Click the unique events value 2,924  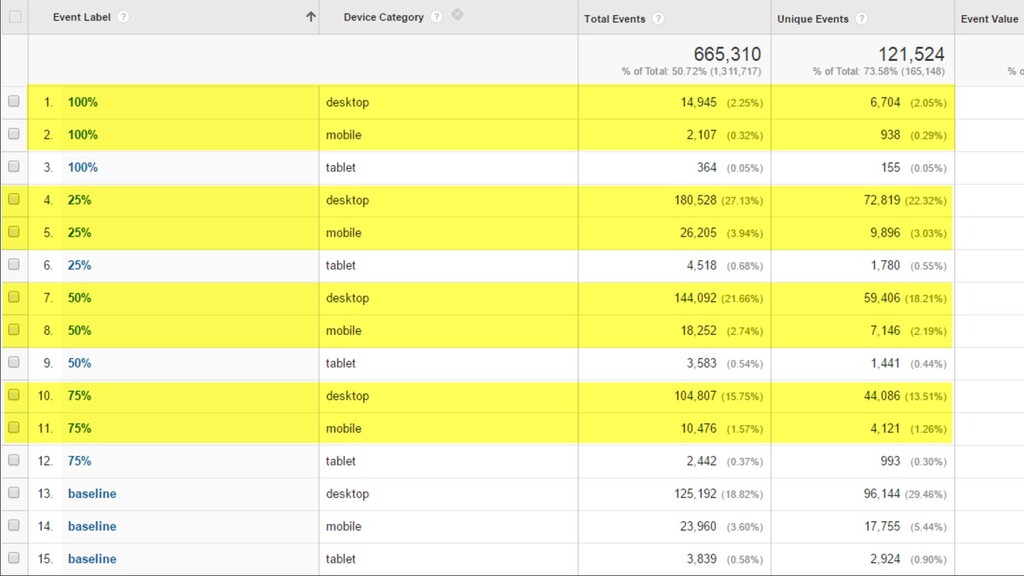(x=885, y=559)
